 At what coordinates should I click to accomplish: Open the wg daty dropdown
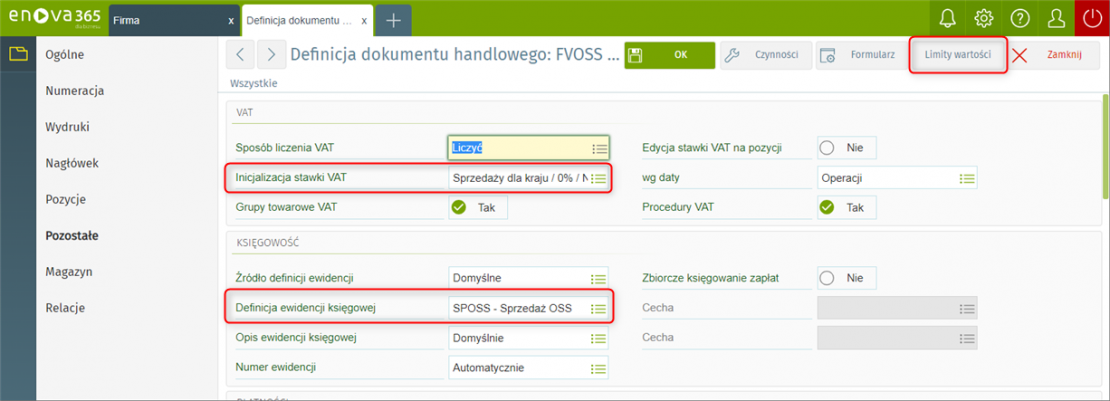coord(967,178)
